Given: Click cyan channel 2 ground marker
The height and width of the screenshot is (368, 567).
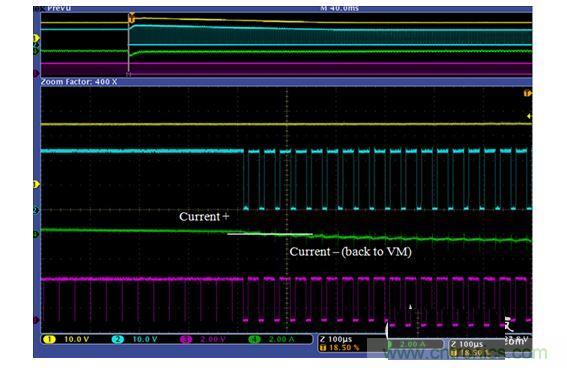Looking at the screenshot, I should [36, 210].
